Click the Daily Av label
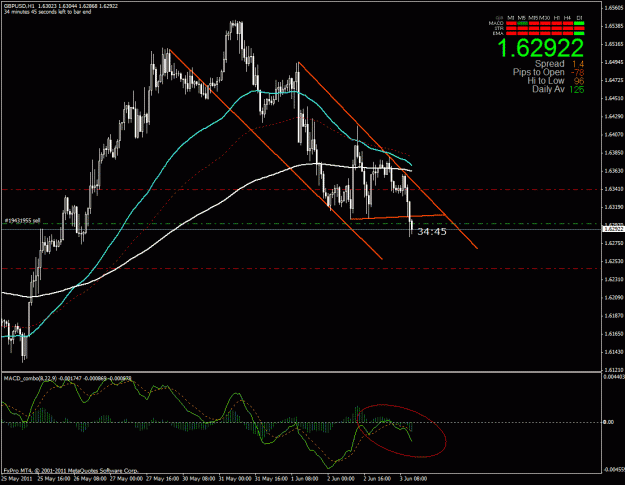This screenshot has height=485, width=625. point(548,89)
